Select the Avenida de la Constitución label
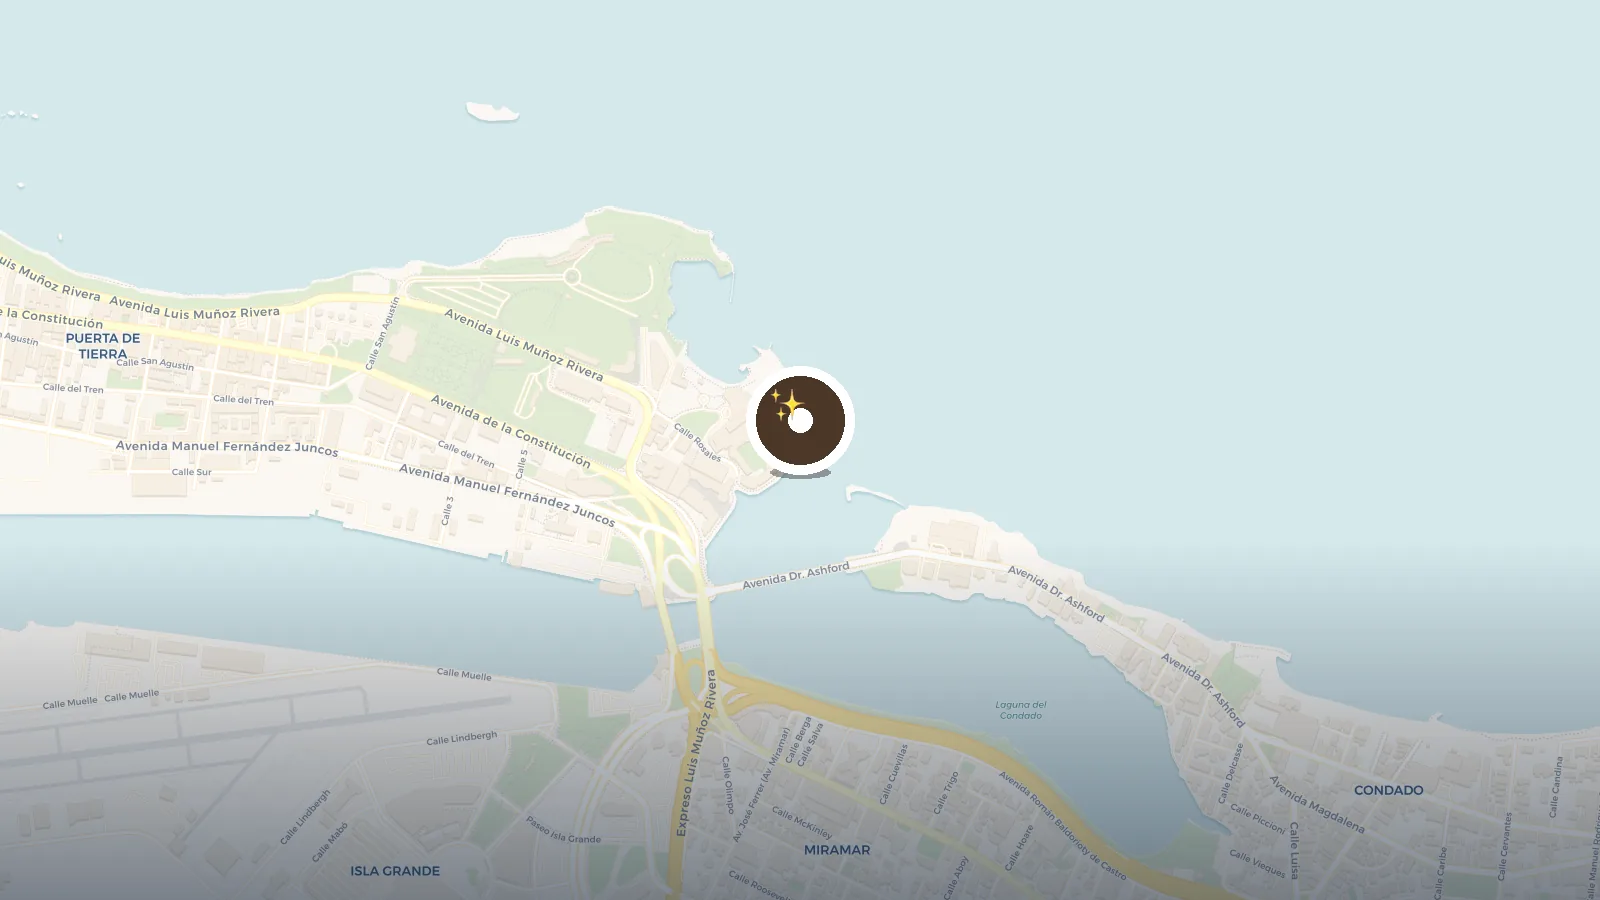This screenshot has width=1600, height=900. pyautogui.click(x=511, y=431)
